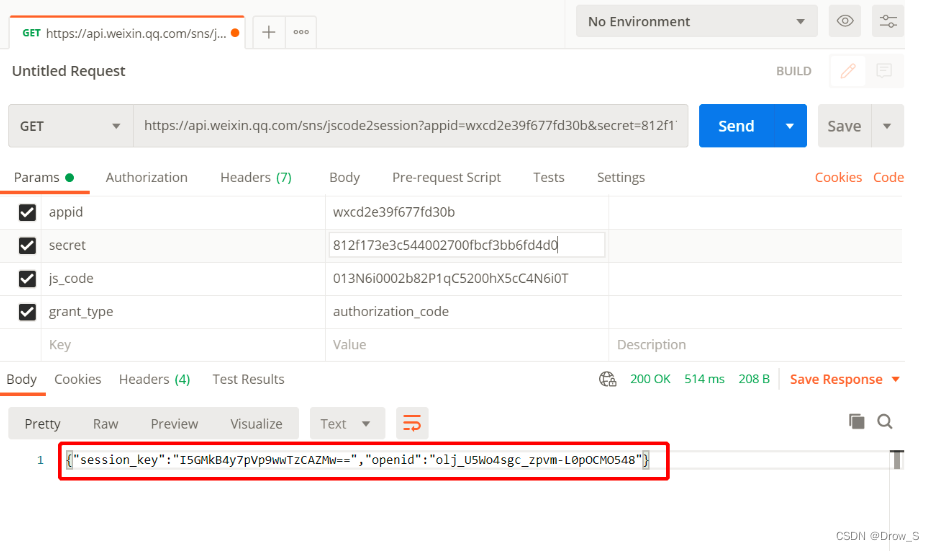
Task: Toggle the word wrap icon in response
Action: click(412, 424)
